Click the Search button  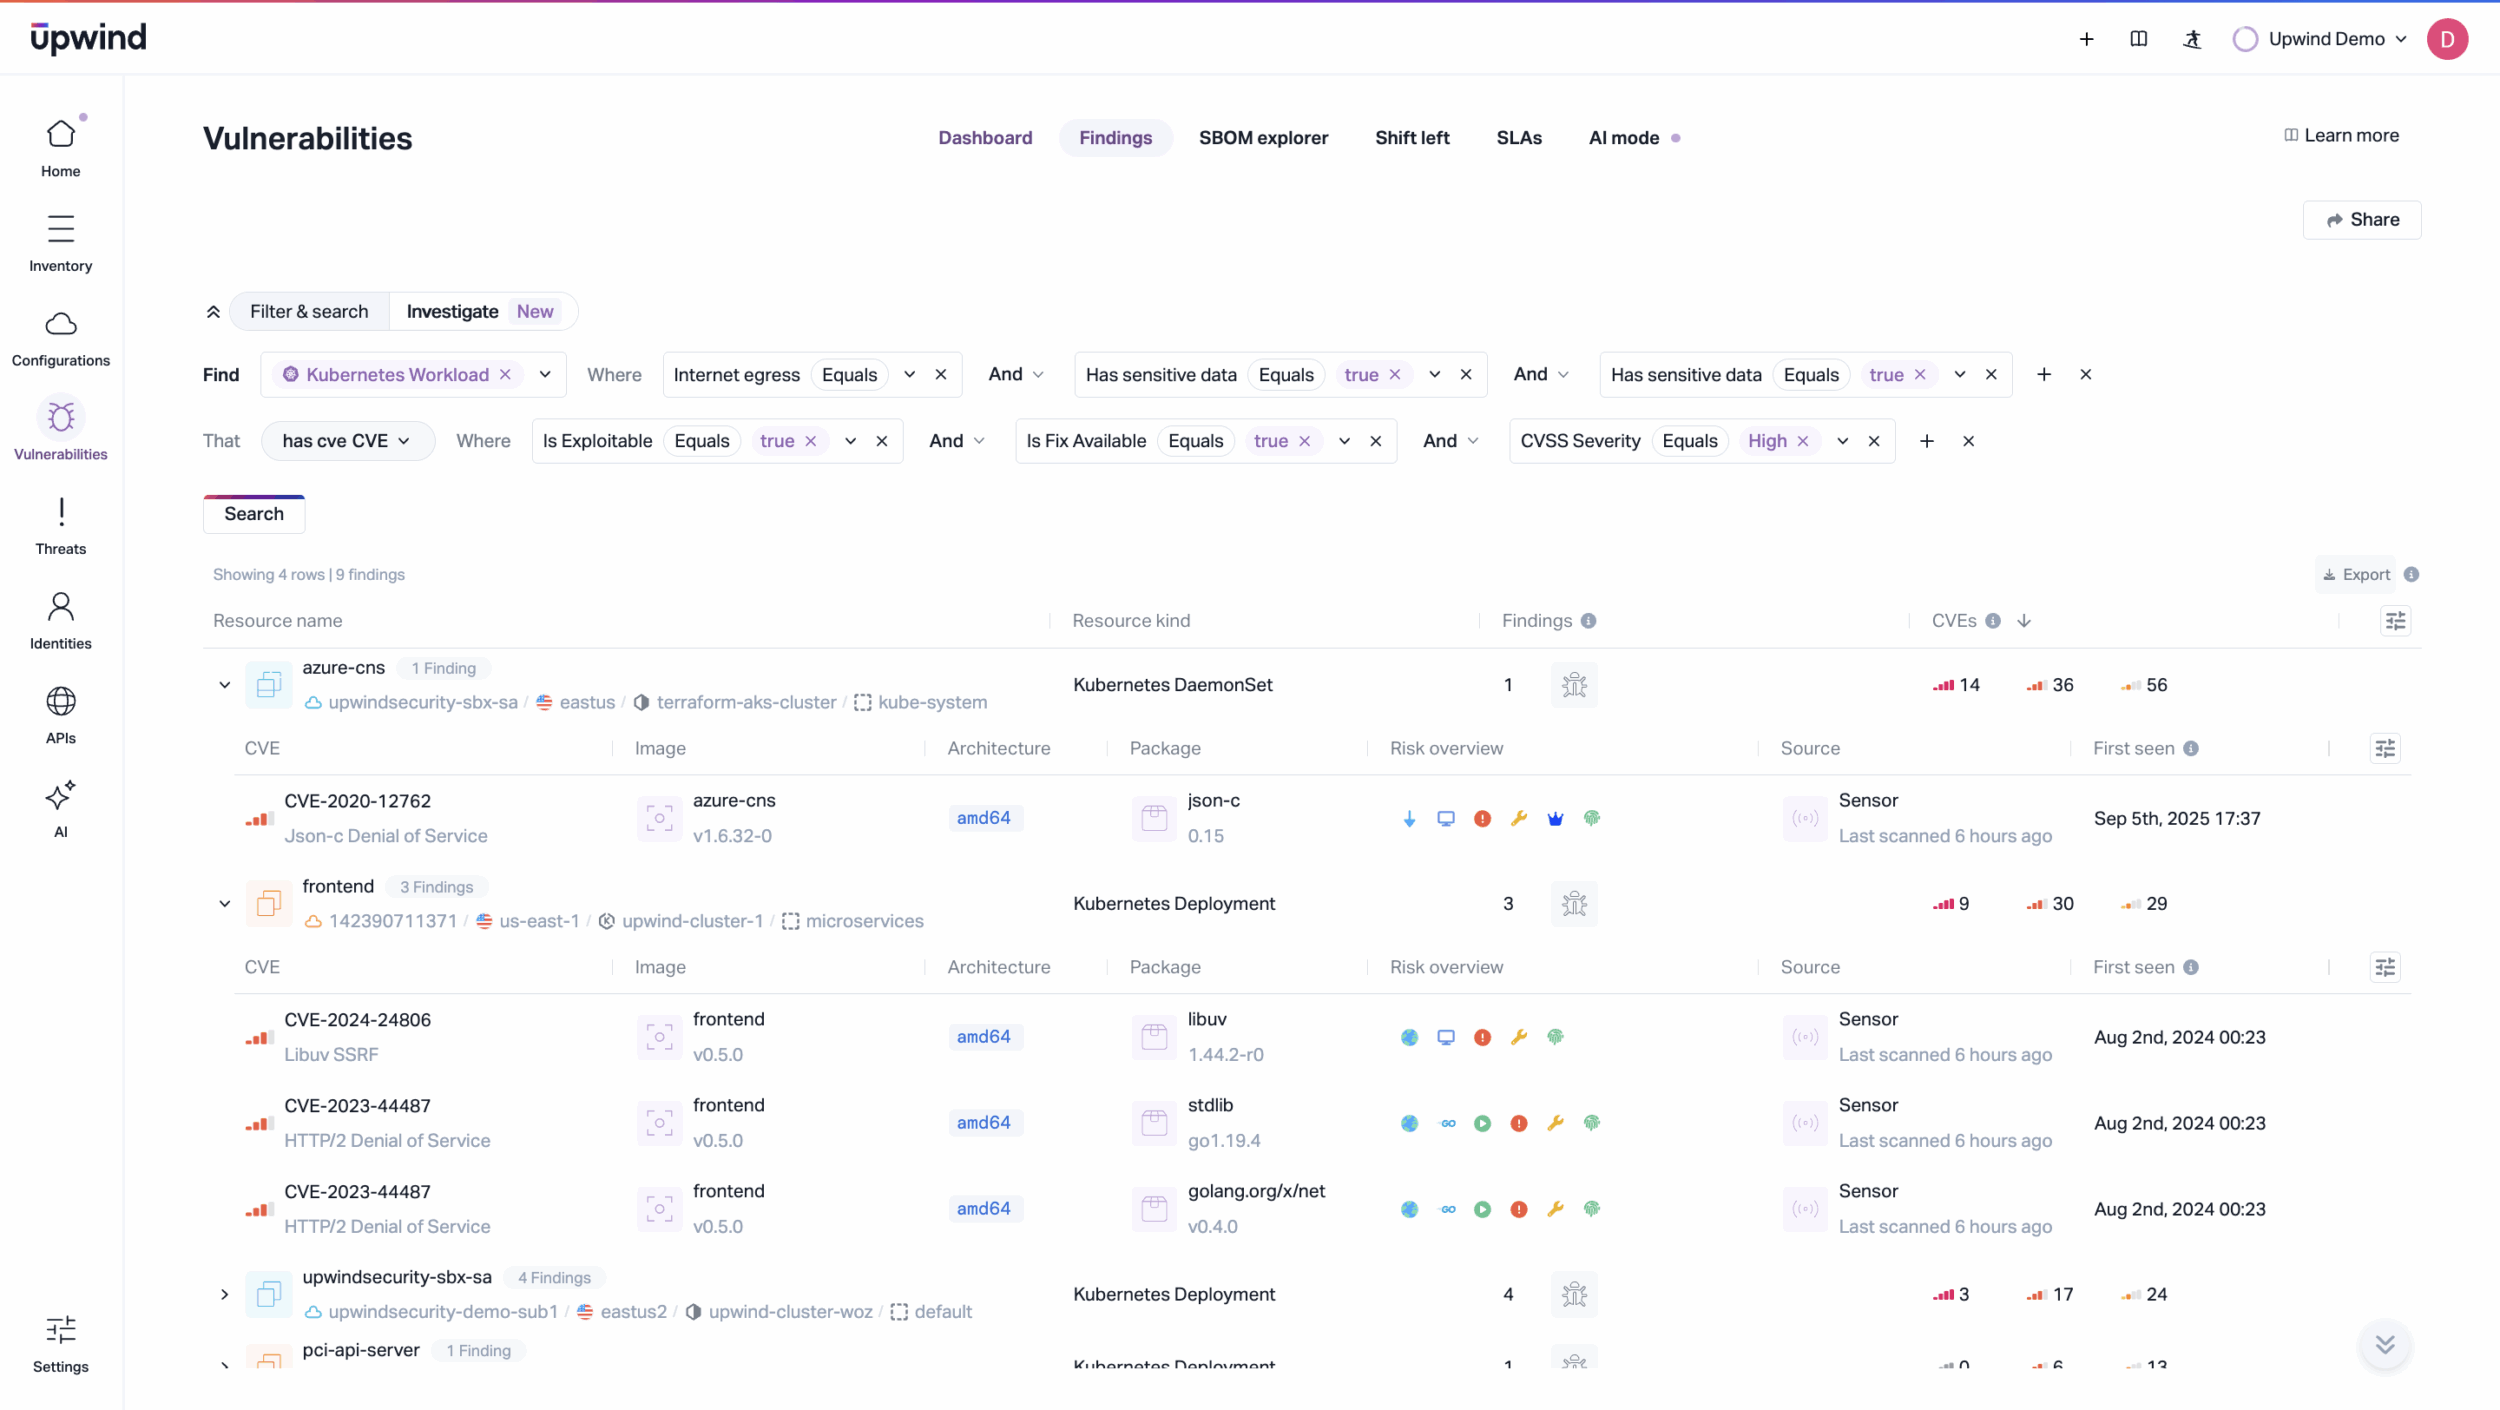pyautogui.click(x=254, y=514)
